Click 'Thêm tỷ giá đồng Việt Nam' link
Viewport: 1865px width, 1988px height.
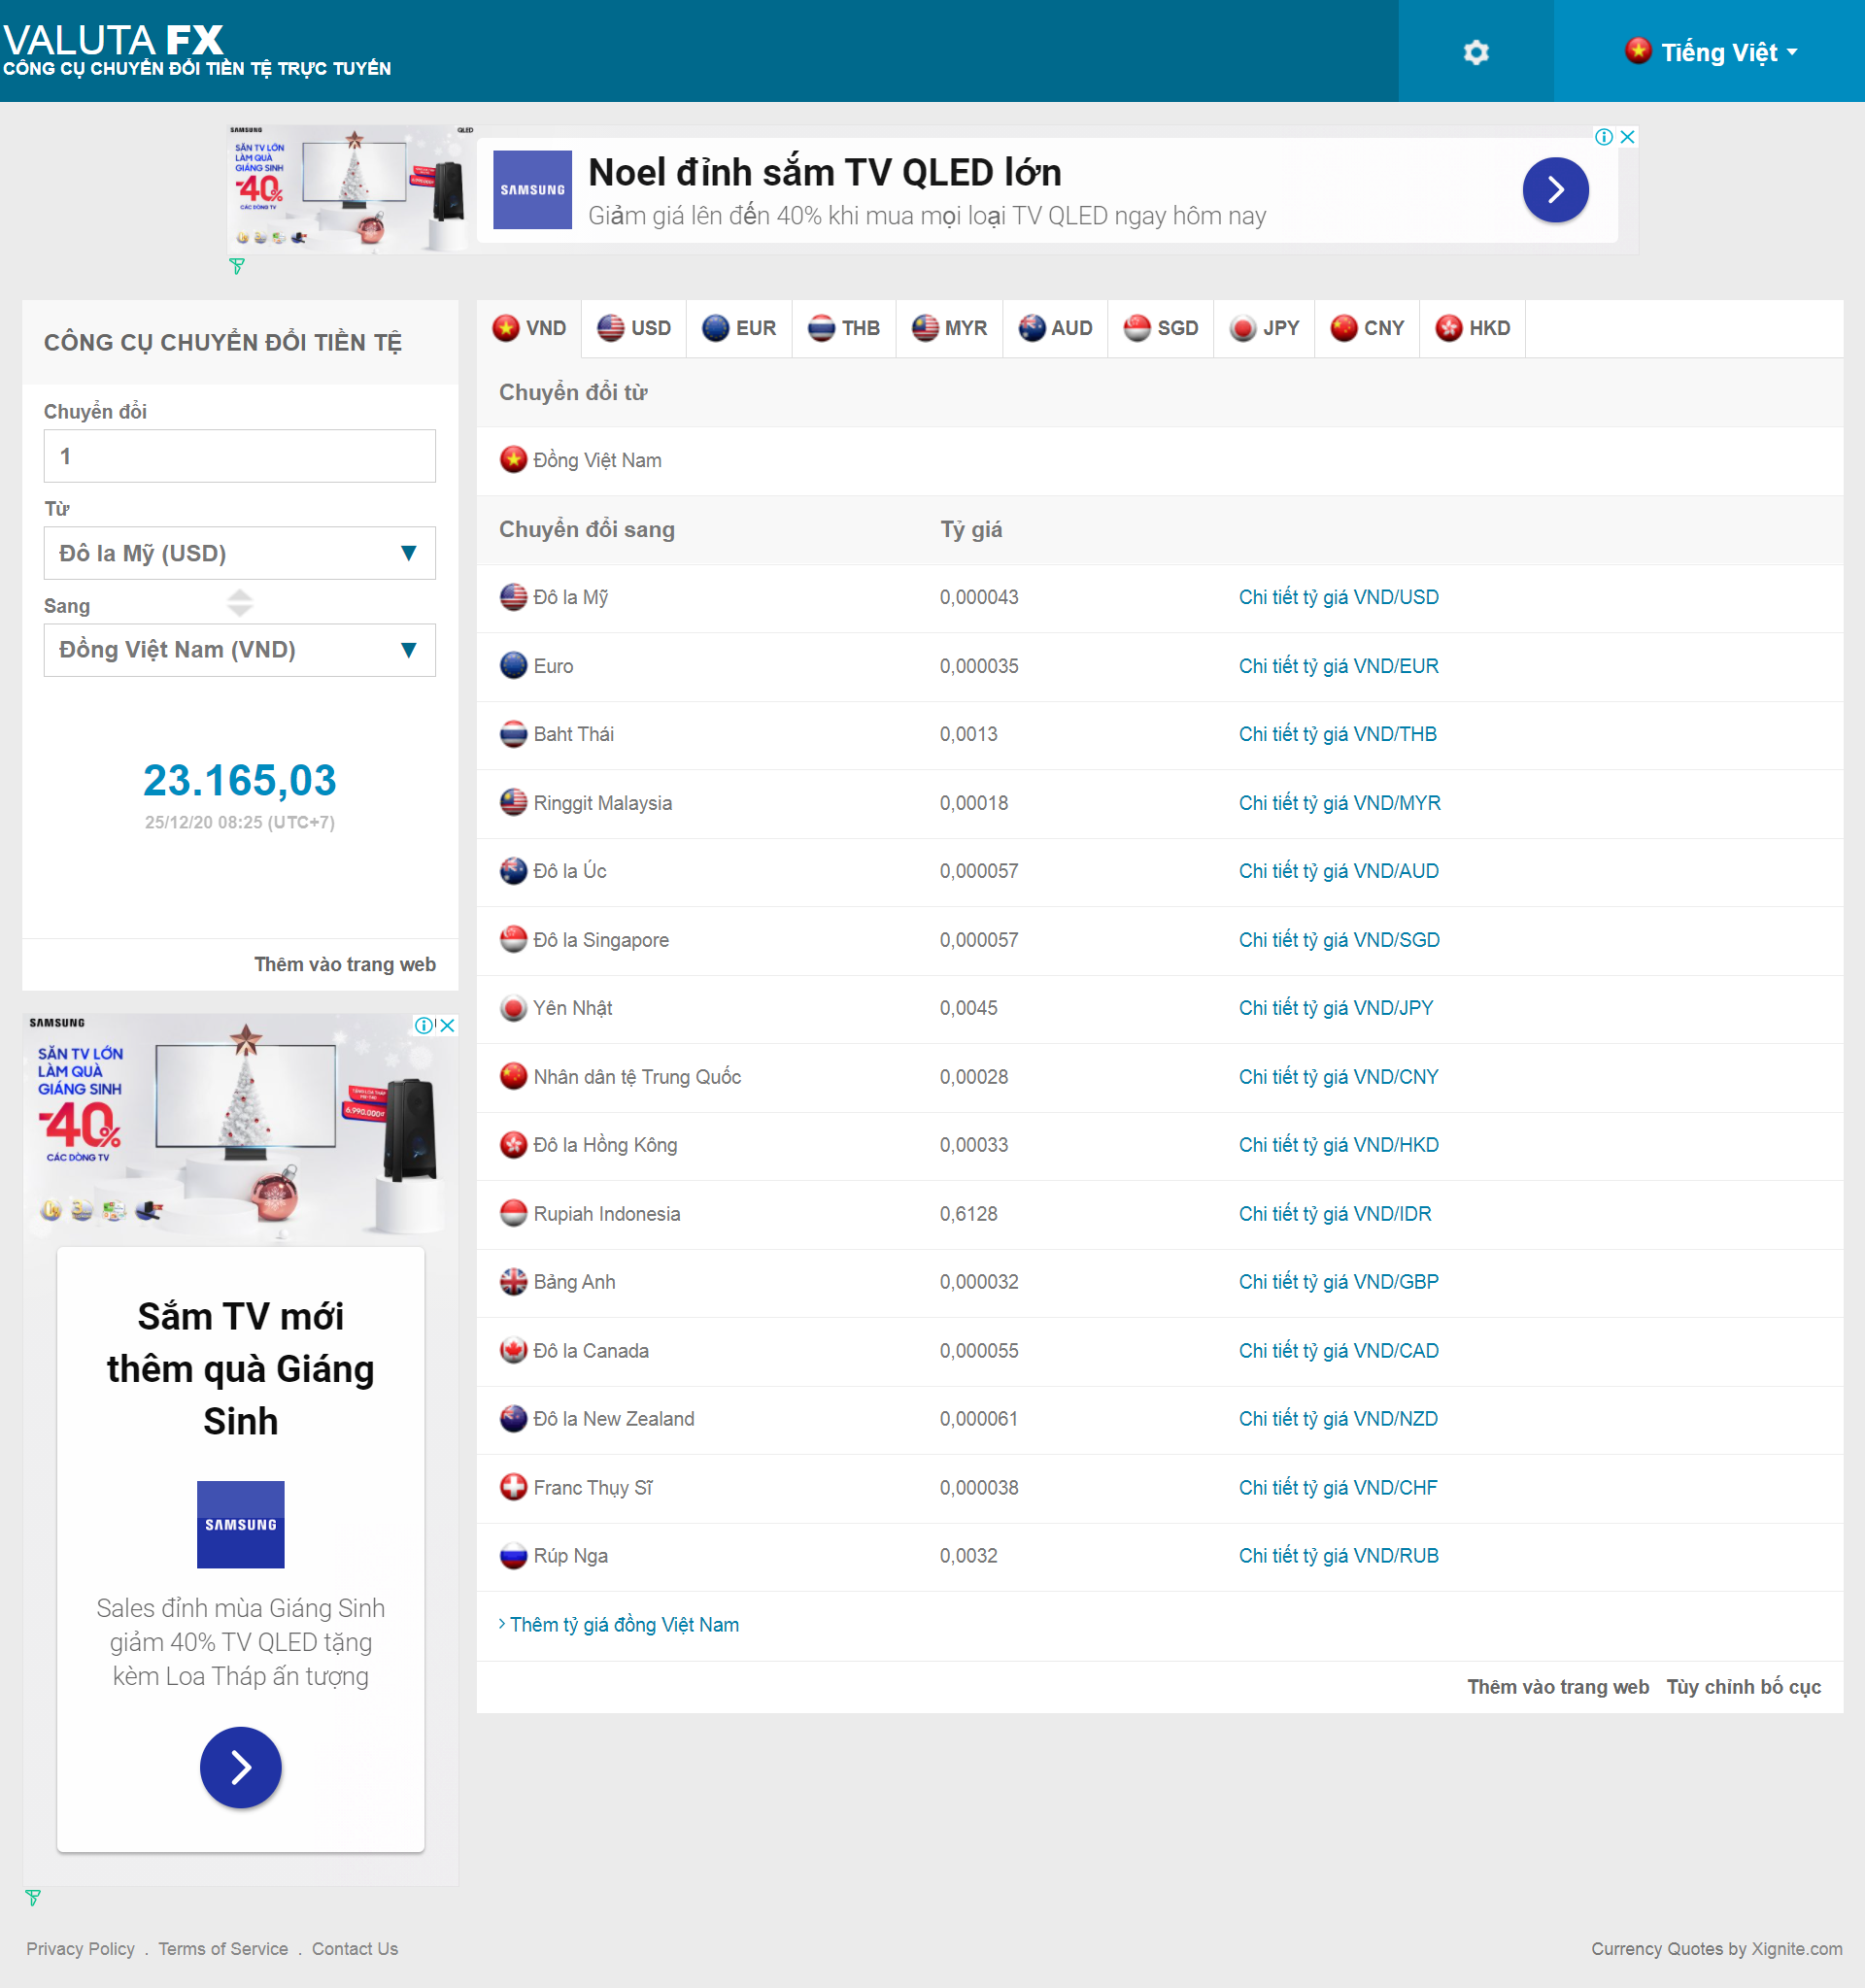click(624, 1624)
